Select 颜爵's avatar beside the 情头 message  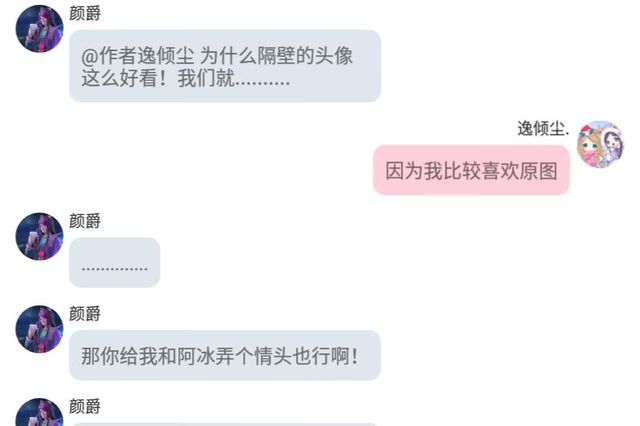40,329
